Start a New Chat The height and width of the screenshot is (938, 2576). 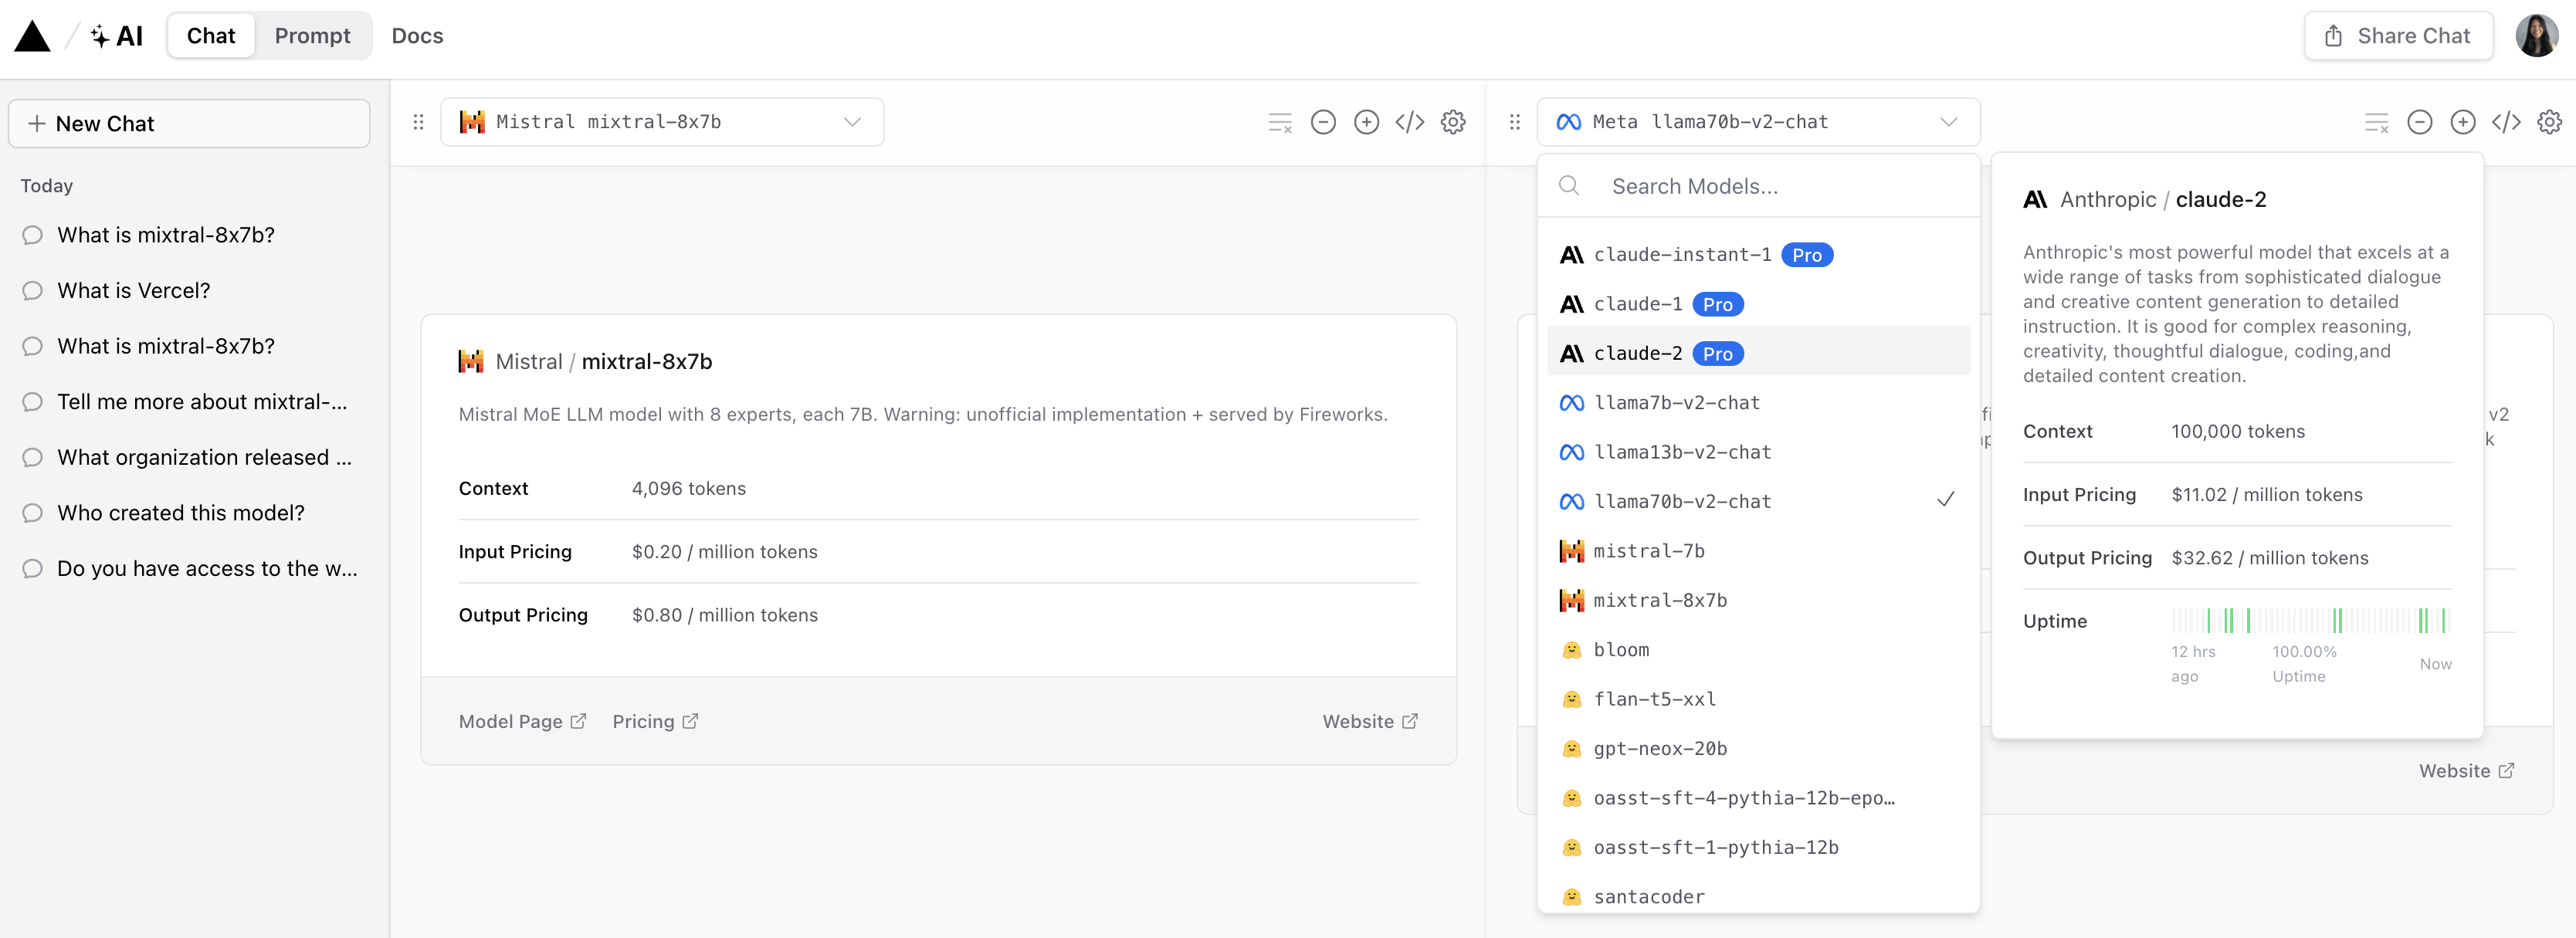click(x=189, y=124)
